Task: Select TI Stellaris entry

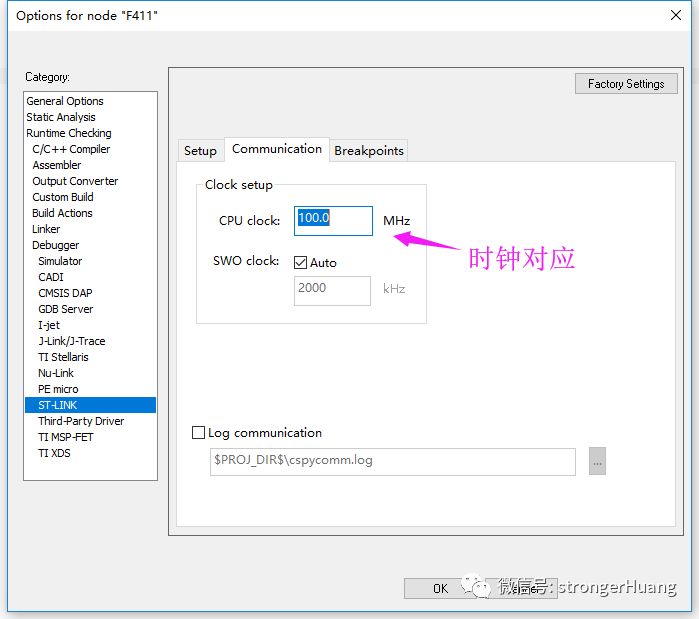Action: click(63, 357)
